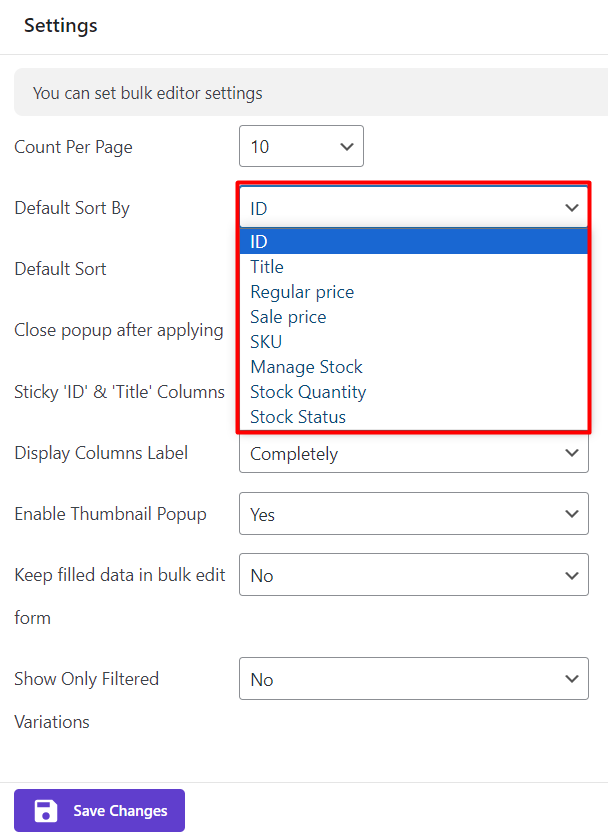
Task: Collapse the Default Sort By dropdown
Action: [x=414, y=208]
